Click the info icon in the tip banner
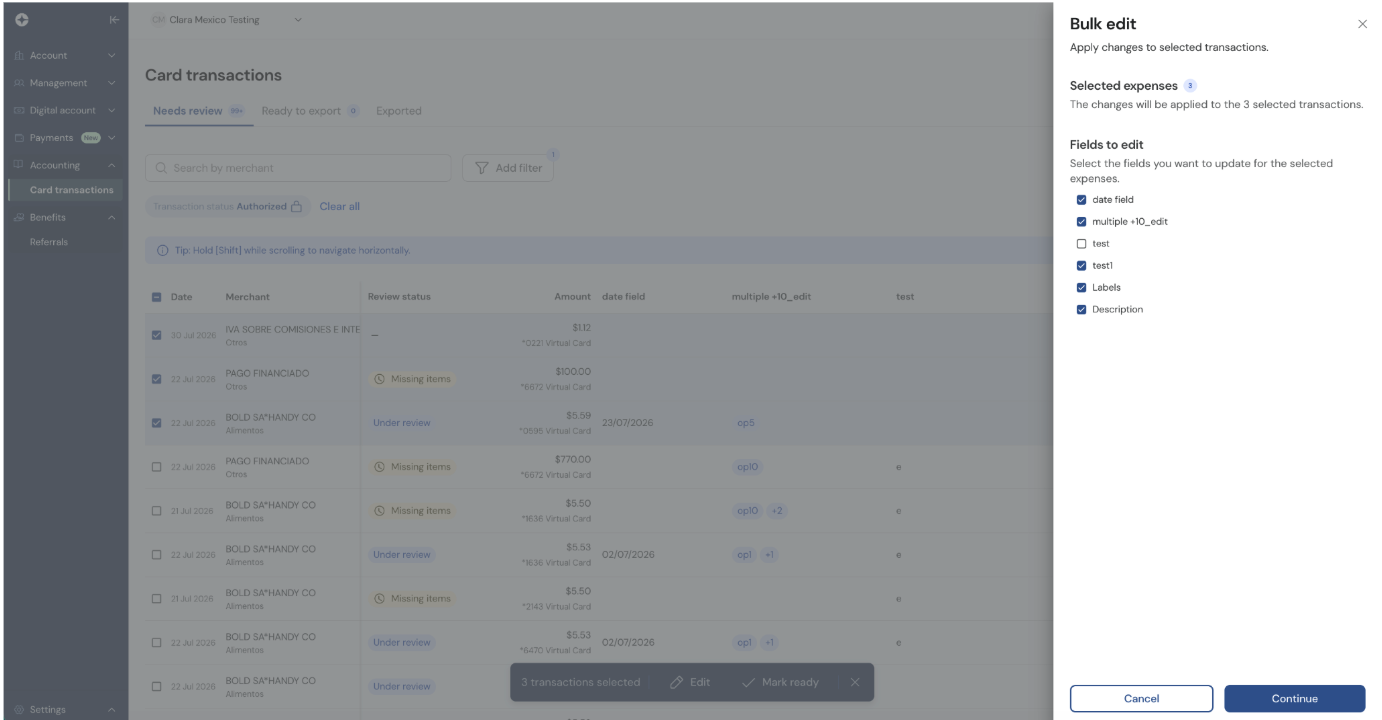The width and height of the screenshot is (1382, 720). [x=162, y=250]
